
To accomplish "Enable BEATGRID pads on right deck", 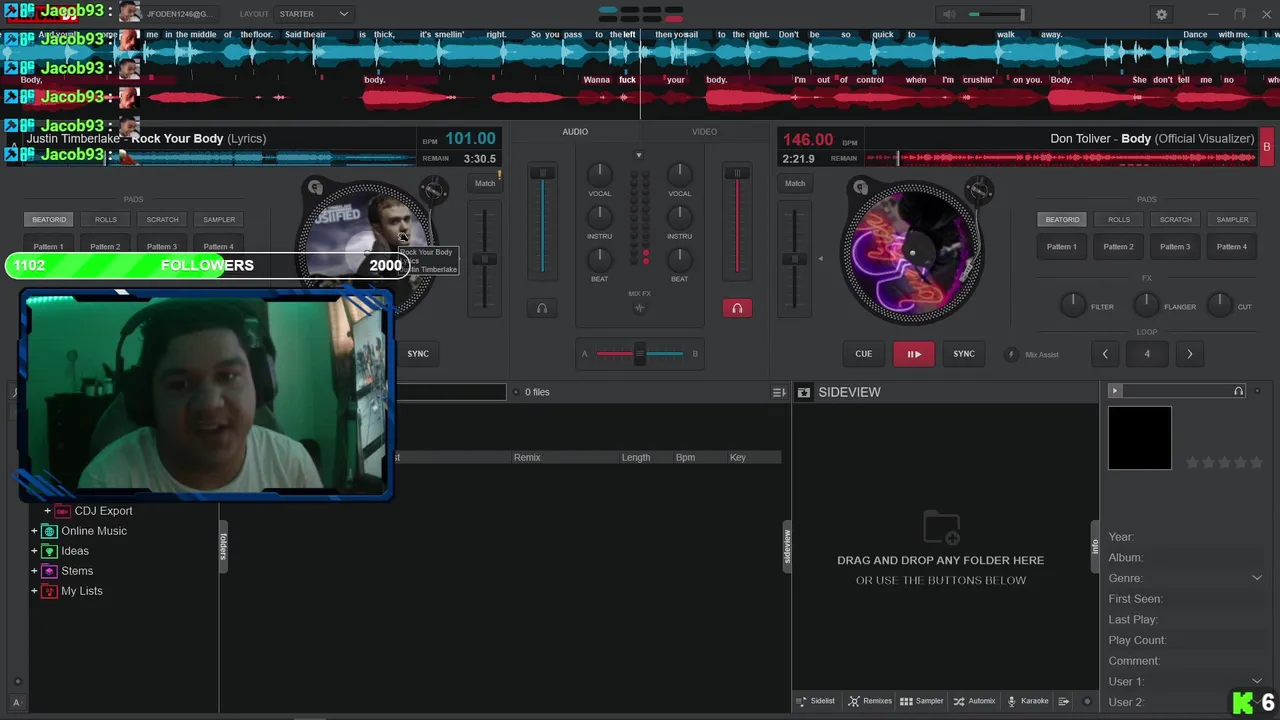I will (x=1062, y=219).
